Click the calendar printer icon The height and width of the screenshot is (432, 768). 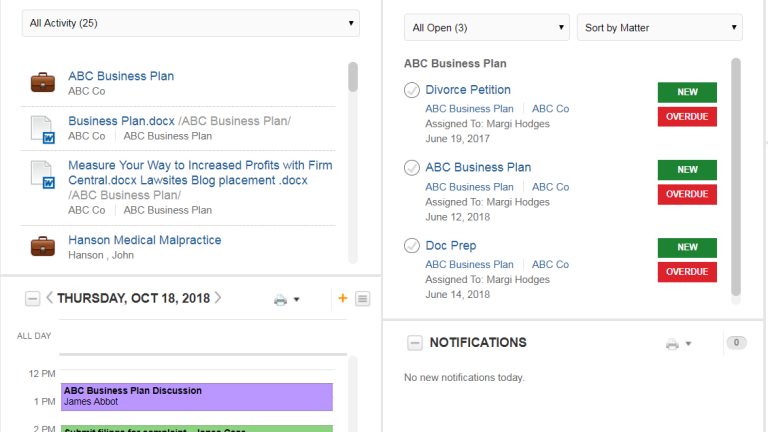click(x=281, y=299)
